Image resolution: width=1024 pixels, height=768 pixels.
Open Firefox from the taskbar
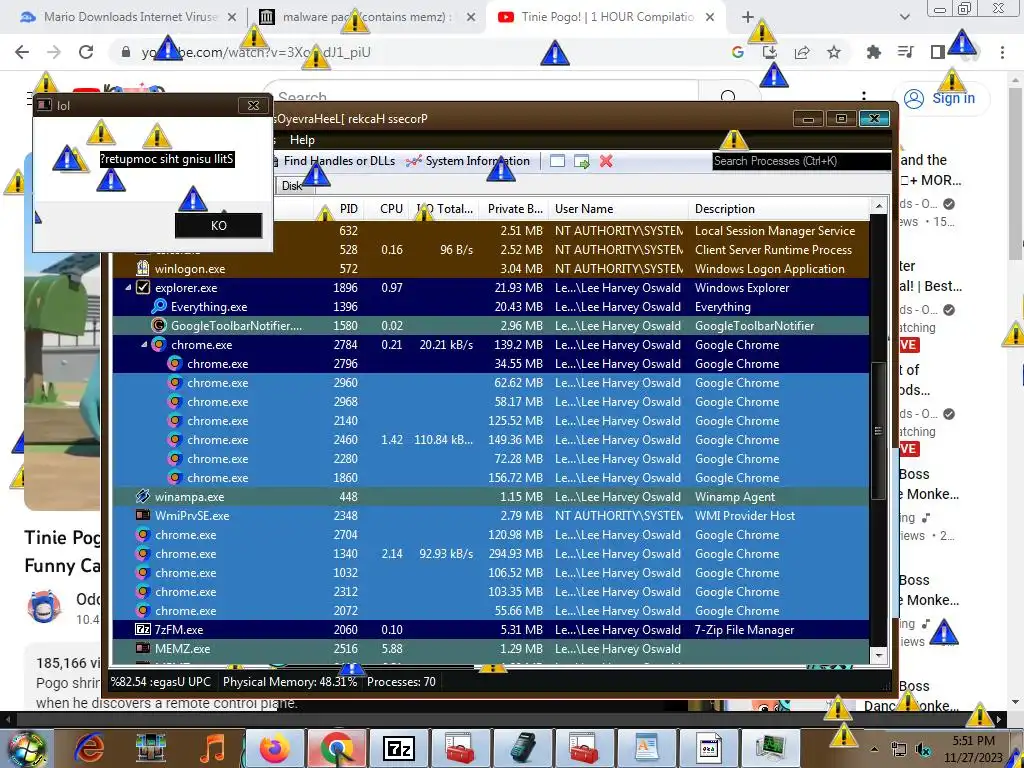[x=275, y=748]
